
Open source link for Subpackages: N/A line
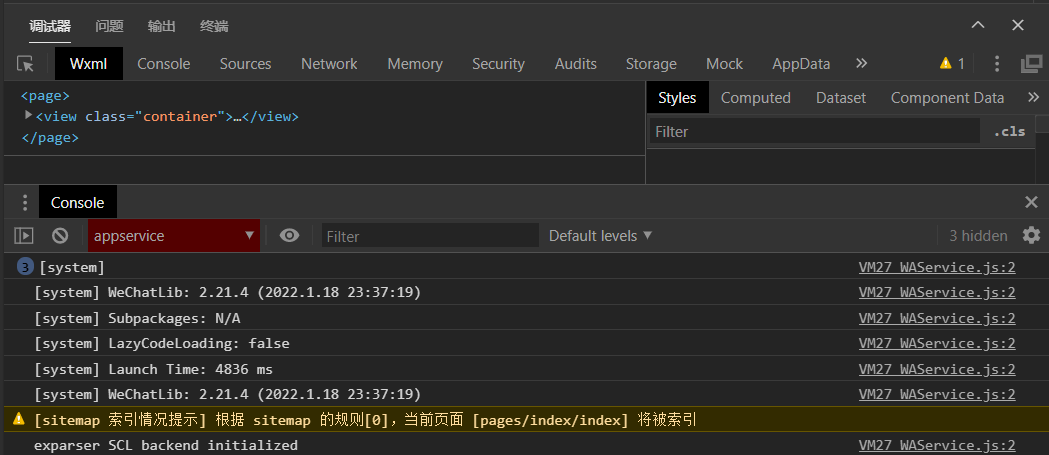coord(937,318)
